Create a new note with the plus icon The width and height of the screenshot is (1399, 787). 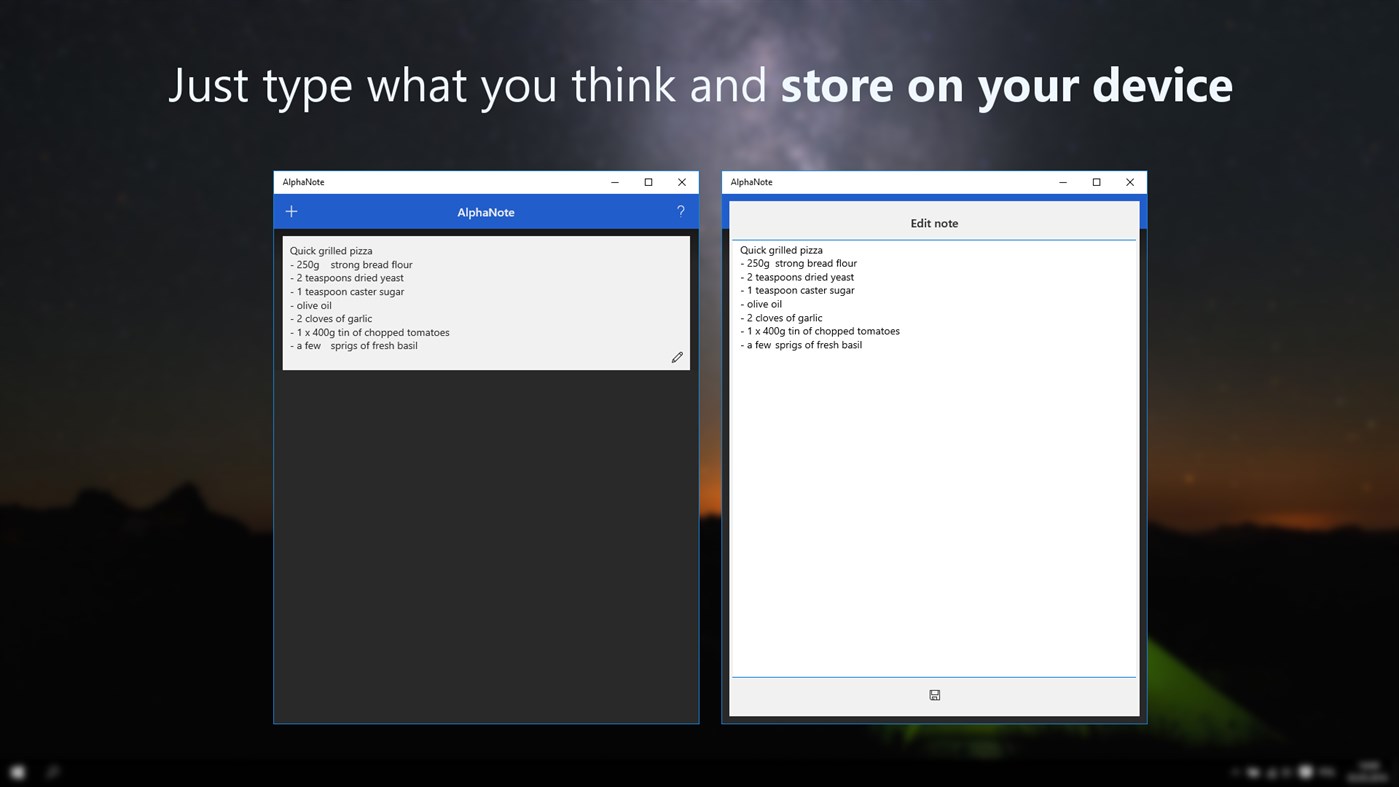coord(291,211)
